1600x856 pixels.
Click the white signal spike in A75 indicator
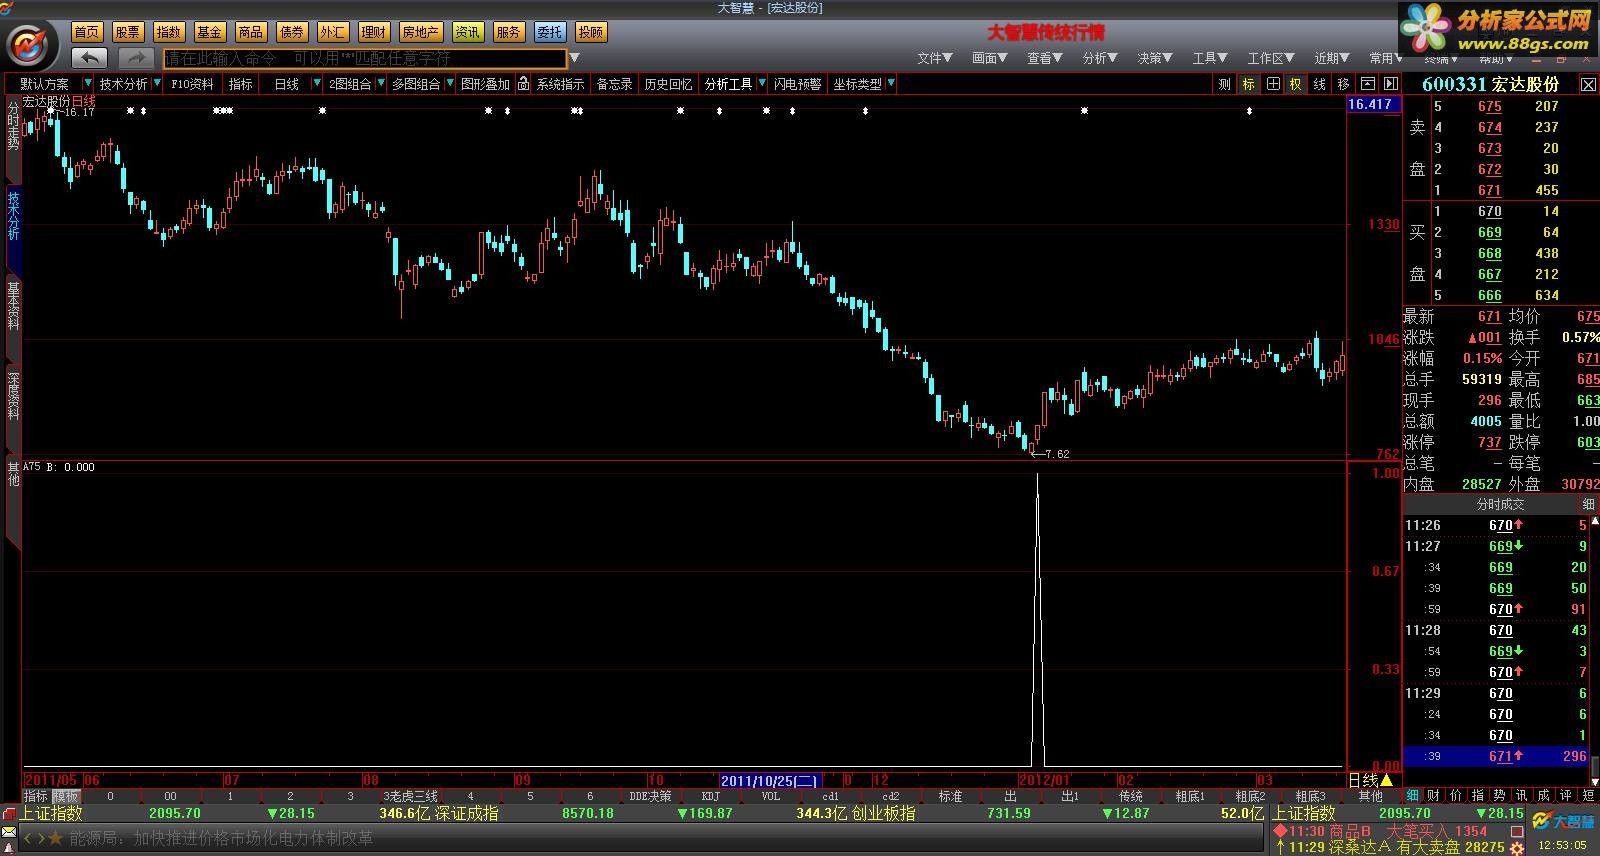(1038, 620)
